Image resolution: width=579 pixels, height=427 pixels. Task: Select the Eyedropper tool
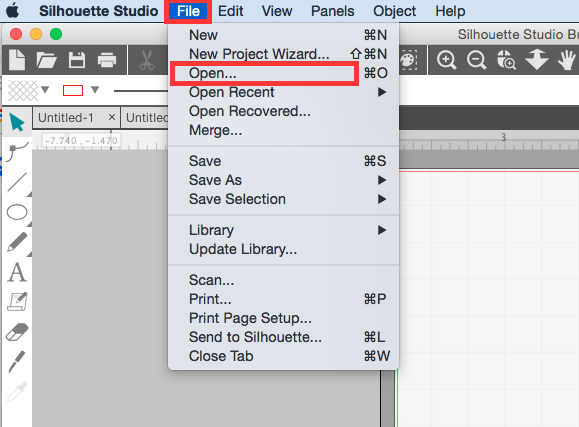(x=17, y=392)
